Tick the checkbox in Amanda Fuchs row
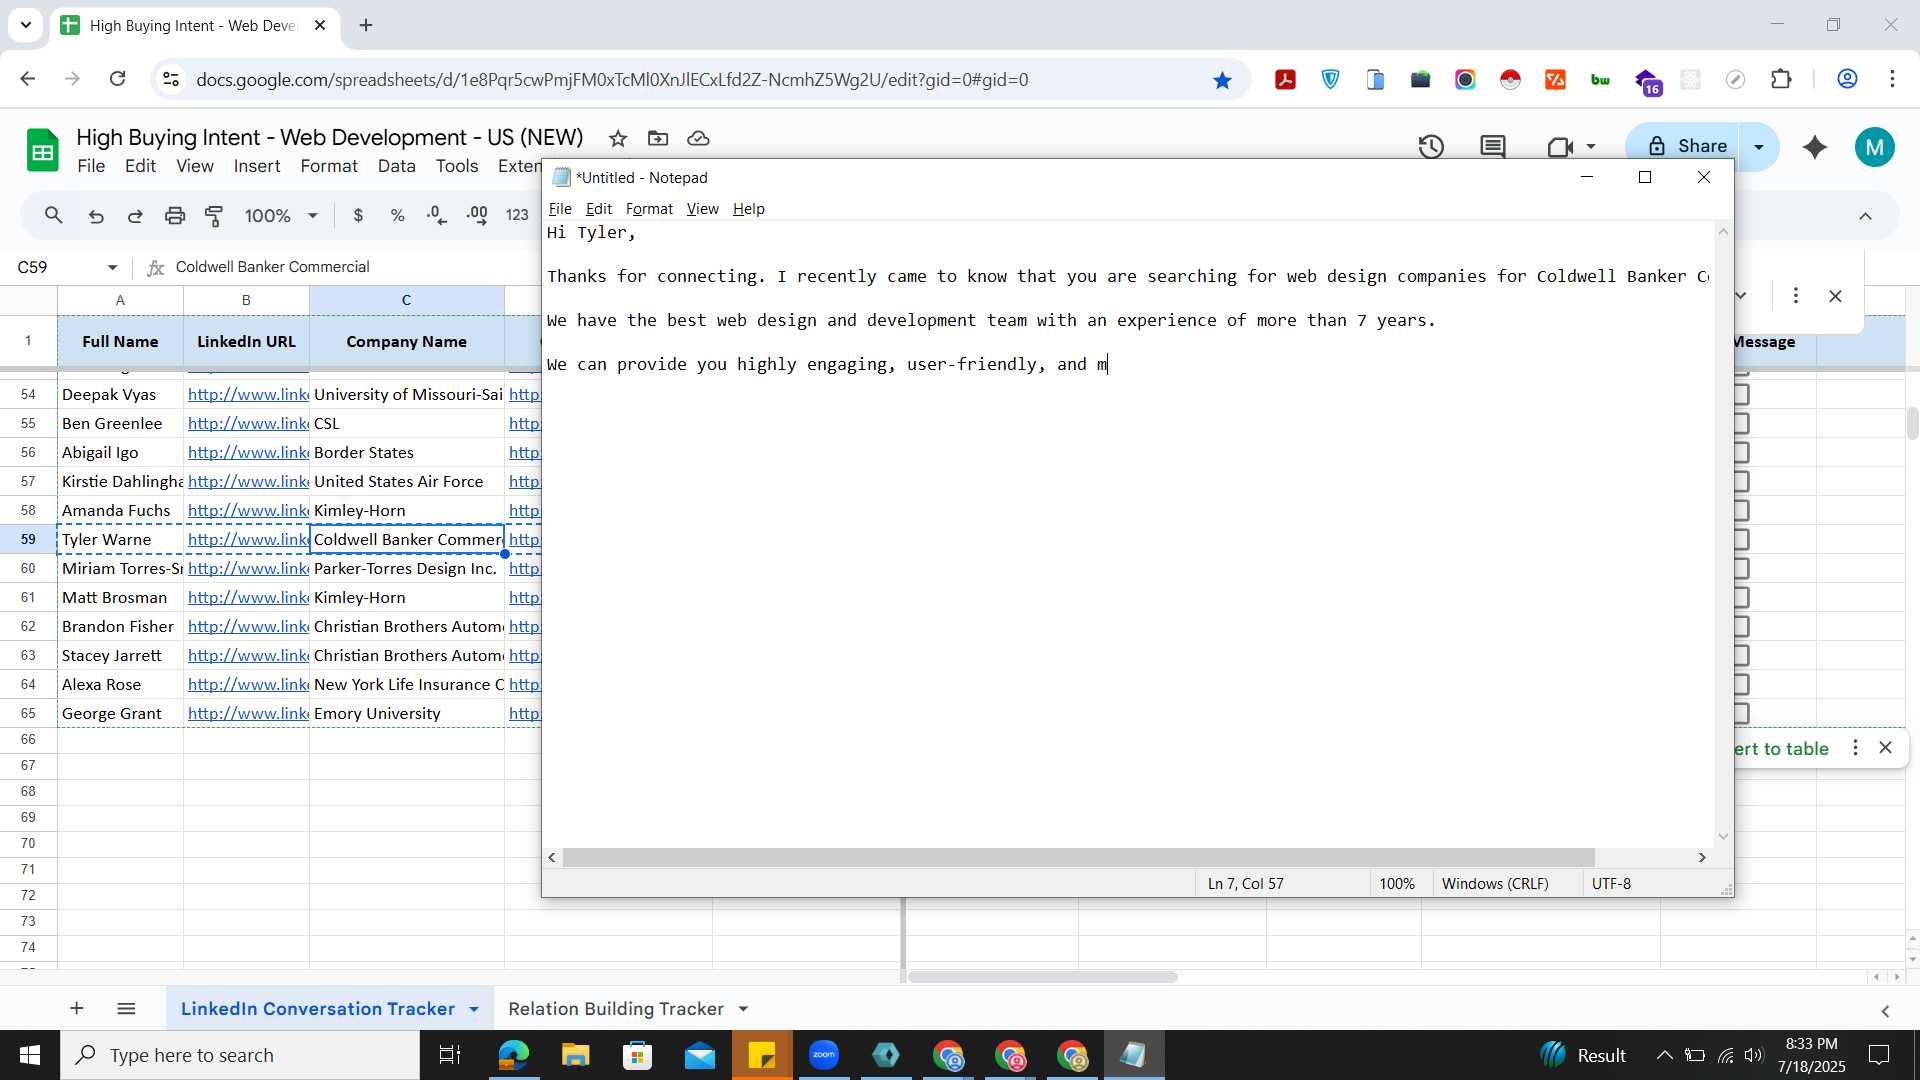Image resolution: width=1920 pixels, height=1080 pixels. click(1741, 510)
